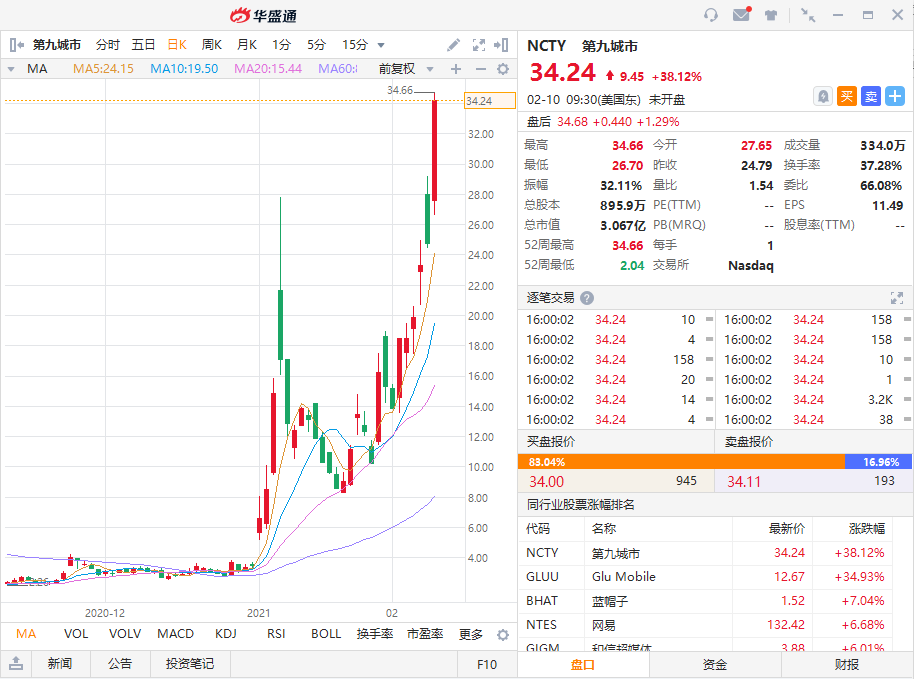The height and width of the screenshot is (679, 914).
Task: Open the skin theme shirt icon
Action: coord(771,15)
